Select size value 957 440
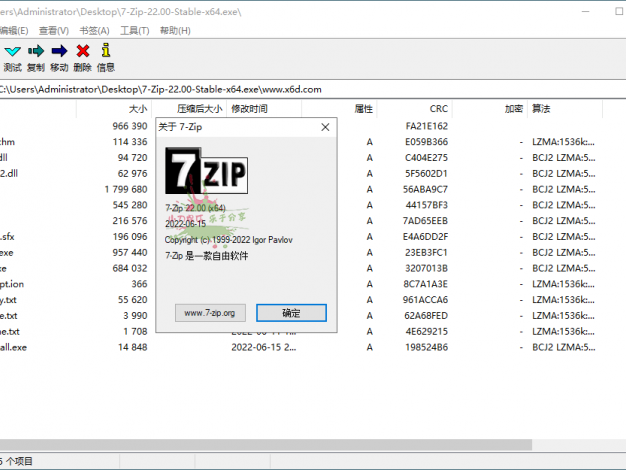Screen dimensions: 626x470 pyautogui.click(x=130, y=253)
